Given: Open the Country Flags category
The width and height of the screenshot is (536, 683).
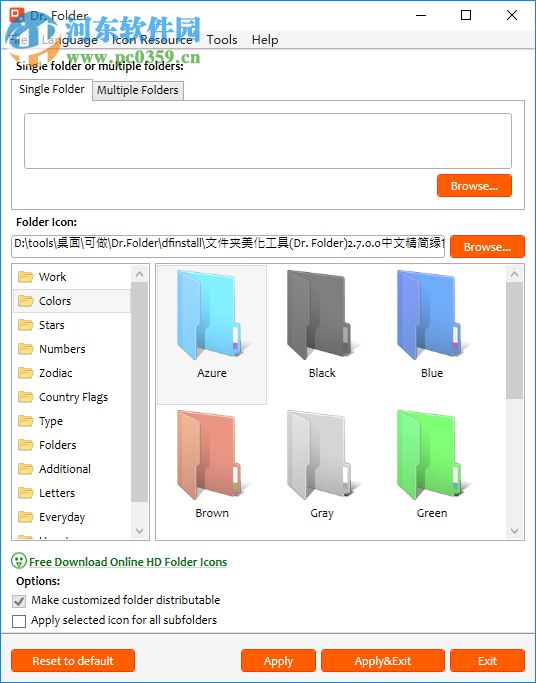Looking at the screenshot, I should point(73,397).
